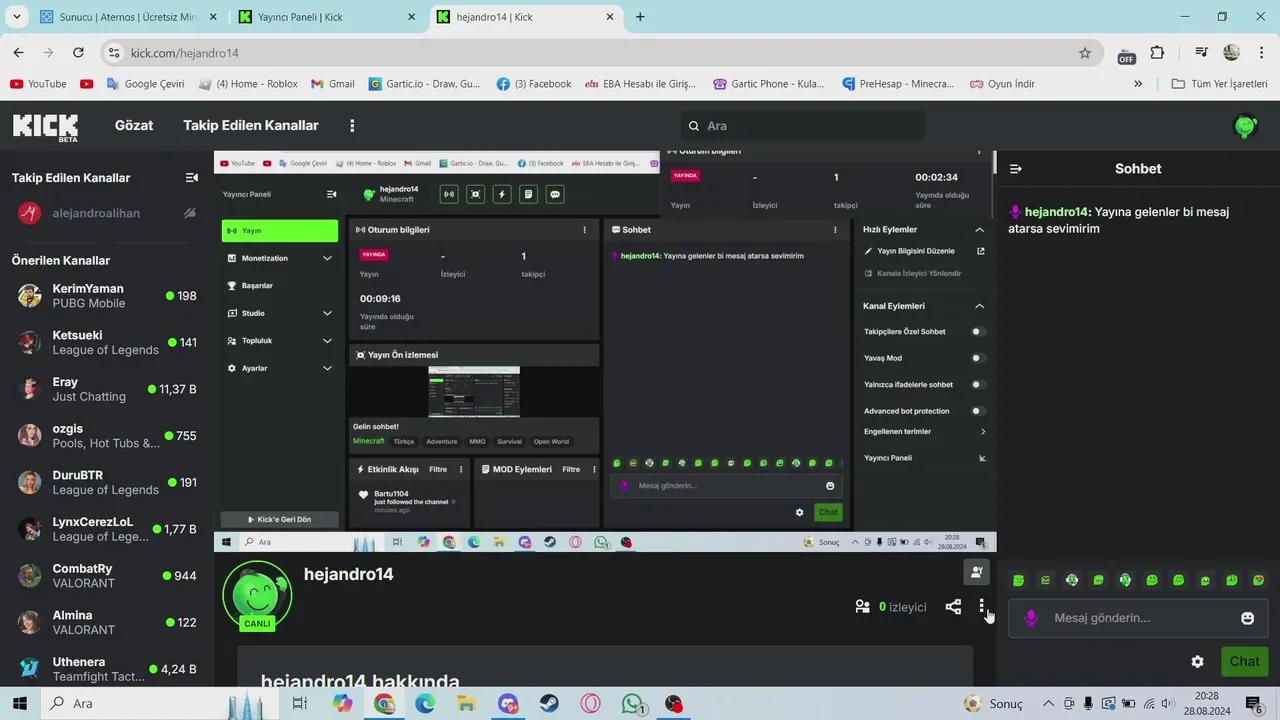The height and width of the screenshot is (720, 1280).
Task: Open the chat users icon above viewer count
Action: click(x=976, y=572)
